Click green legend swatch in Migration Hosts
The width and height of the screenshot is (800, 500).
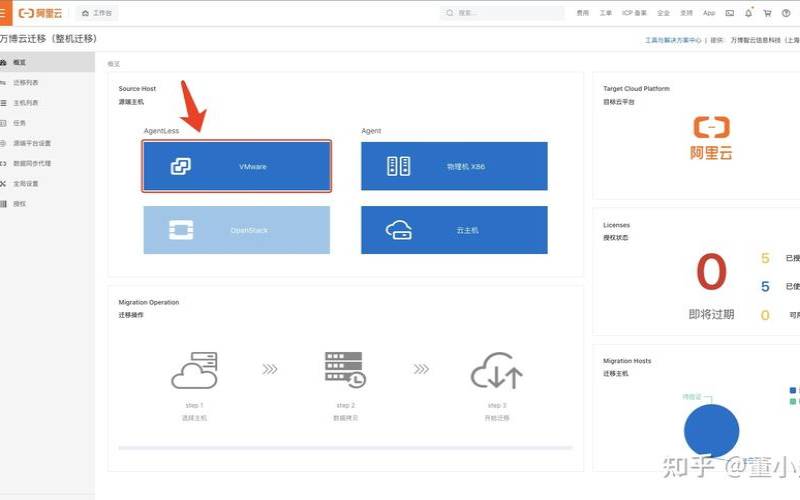coord(792,402)
